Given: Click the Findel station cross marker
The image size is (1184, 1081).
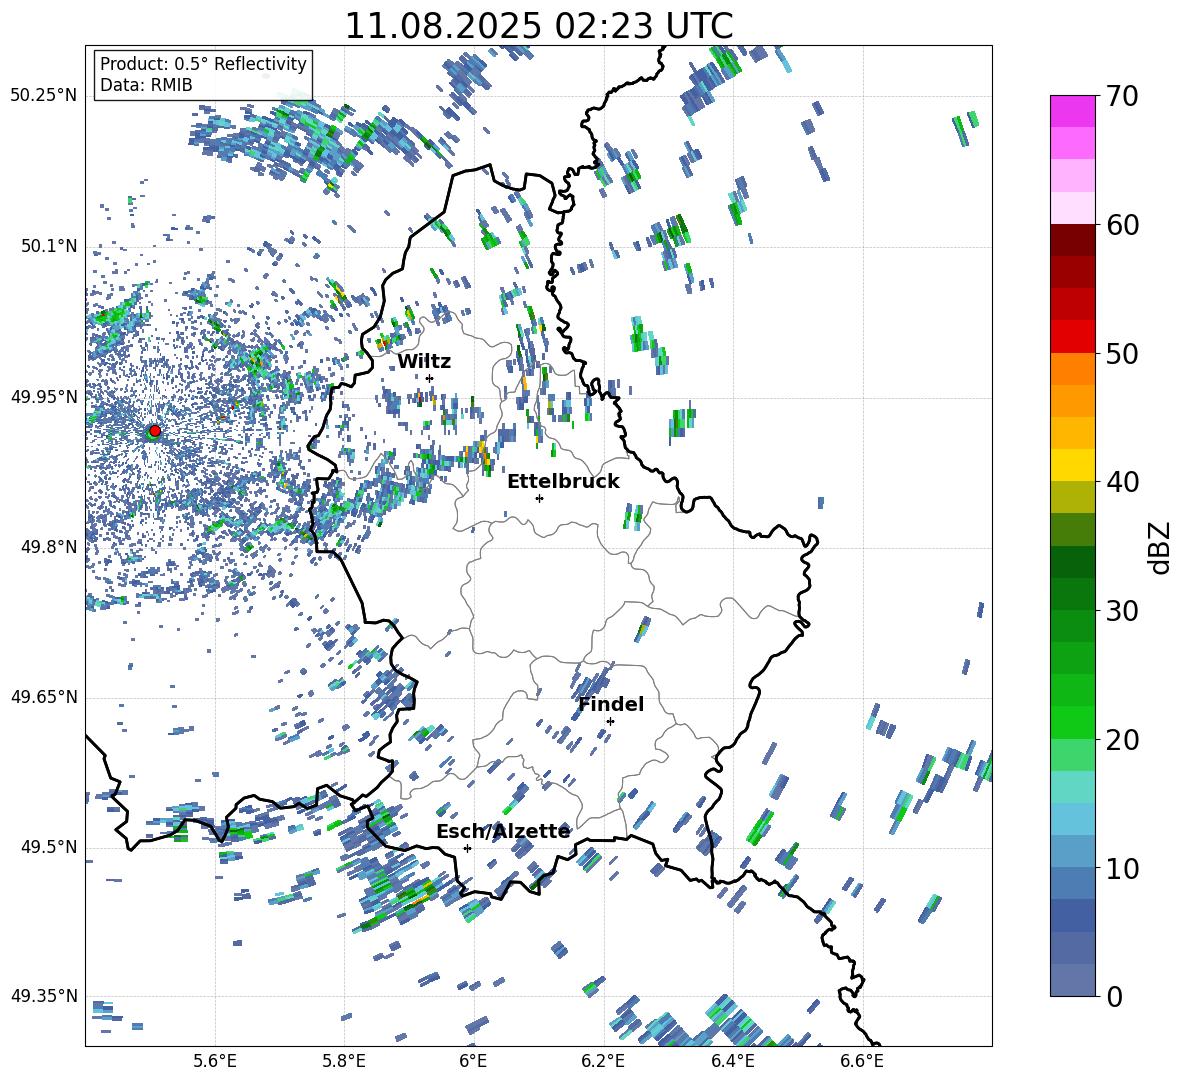Looking at the screenshot, I should click(x=610, y=722).
